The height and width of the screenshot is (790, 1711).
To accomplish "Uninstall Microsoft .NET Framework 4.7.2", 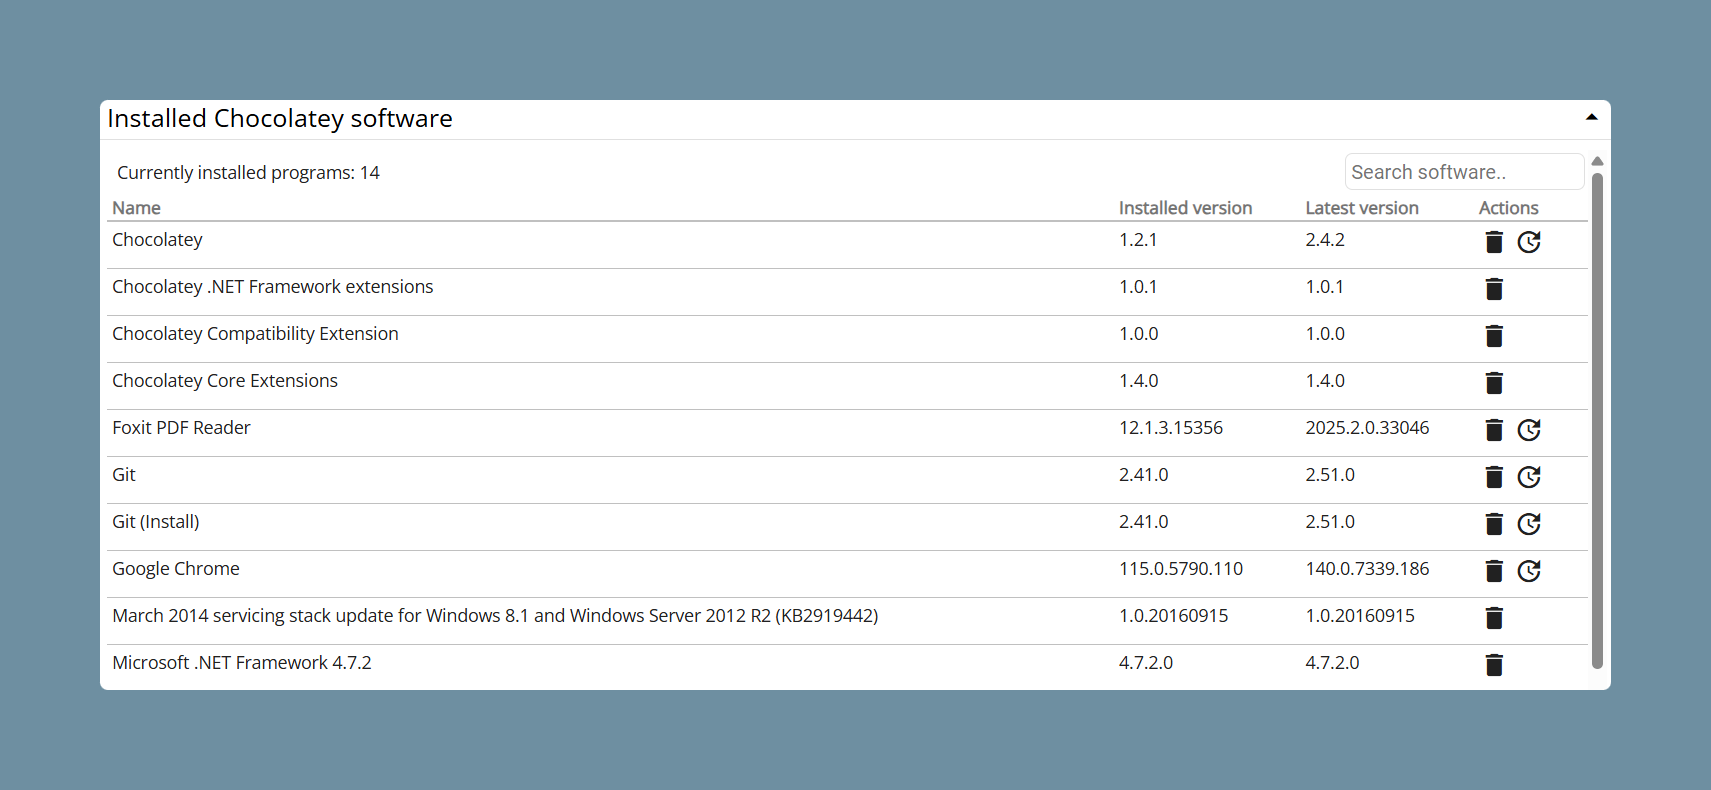I will (1494, 665).
